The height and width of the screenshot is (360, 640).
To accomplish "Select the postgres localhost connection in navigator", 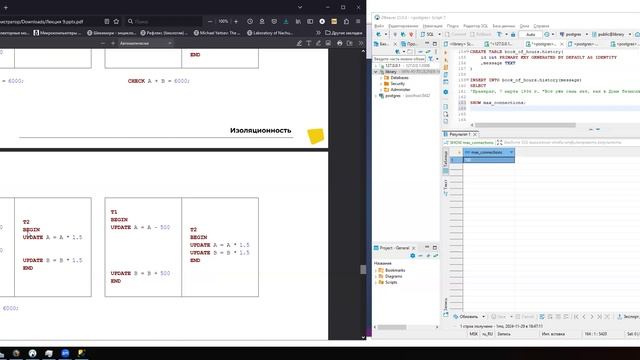I will 392,96.
